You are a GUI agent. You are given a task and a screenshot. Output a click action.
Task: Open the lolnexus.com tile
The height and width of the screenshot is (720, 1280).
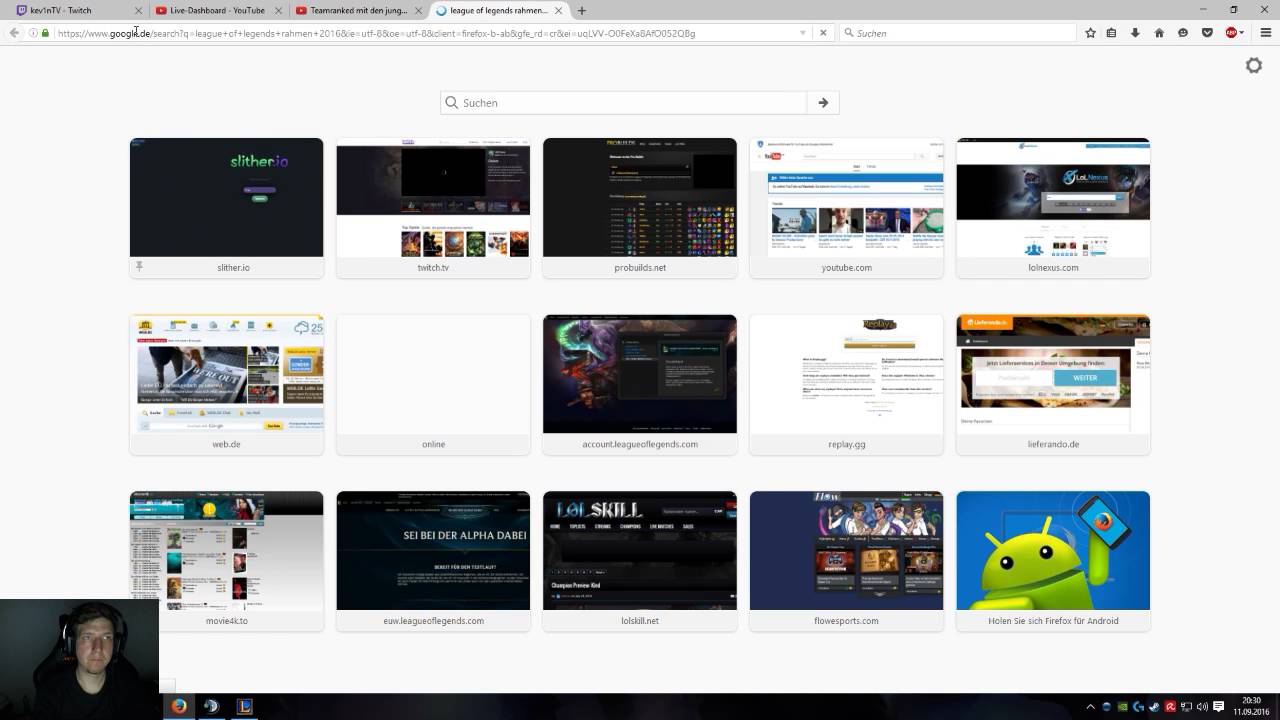1053,208
